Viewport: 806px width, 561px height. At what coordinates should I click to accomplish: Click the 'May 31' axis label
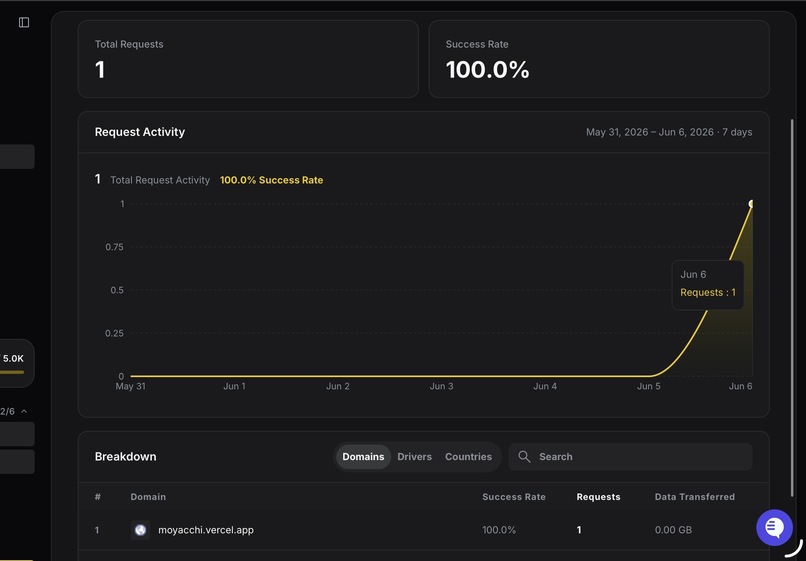pyautogui.click(x=131, y=386)
